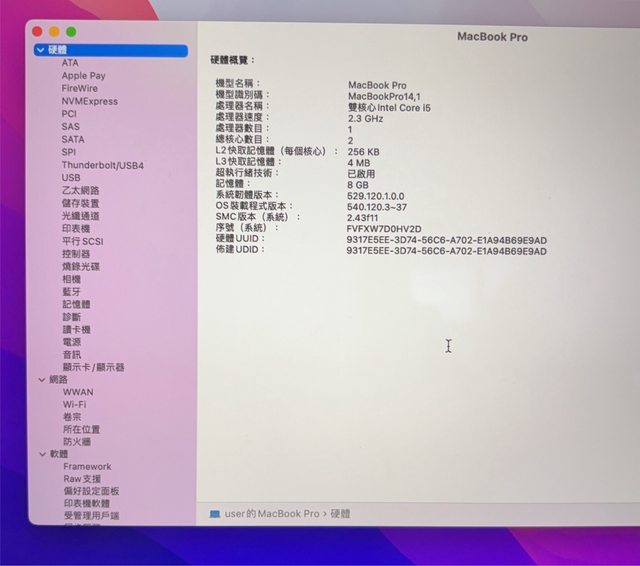Select 印表機軟體 item
Screen dimensions: 640x566
87,504
